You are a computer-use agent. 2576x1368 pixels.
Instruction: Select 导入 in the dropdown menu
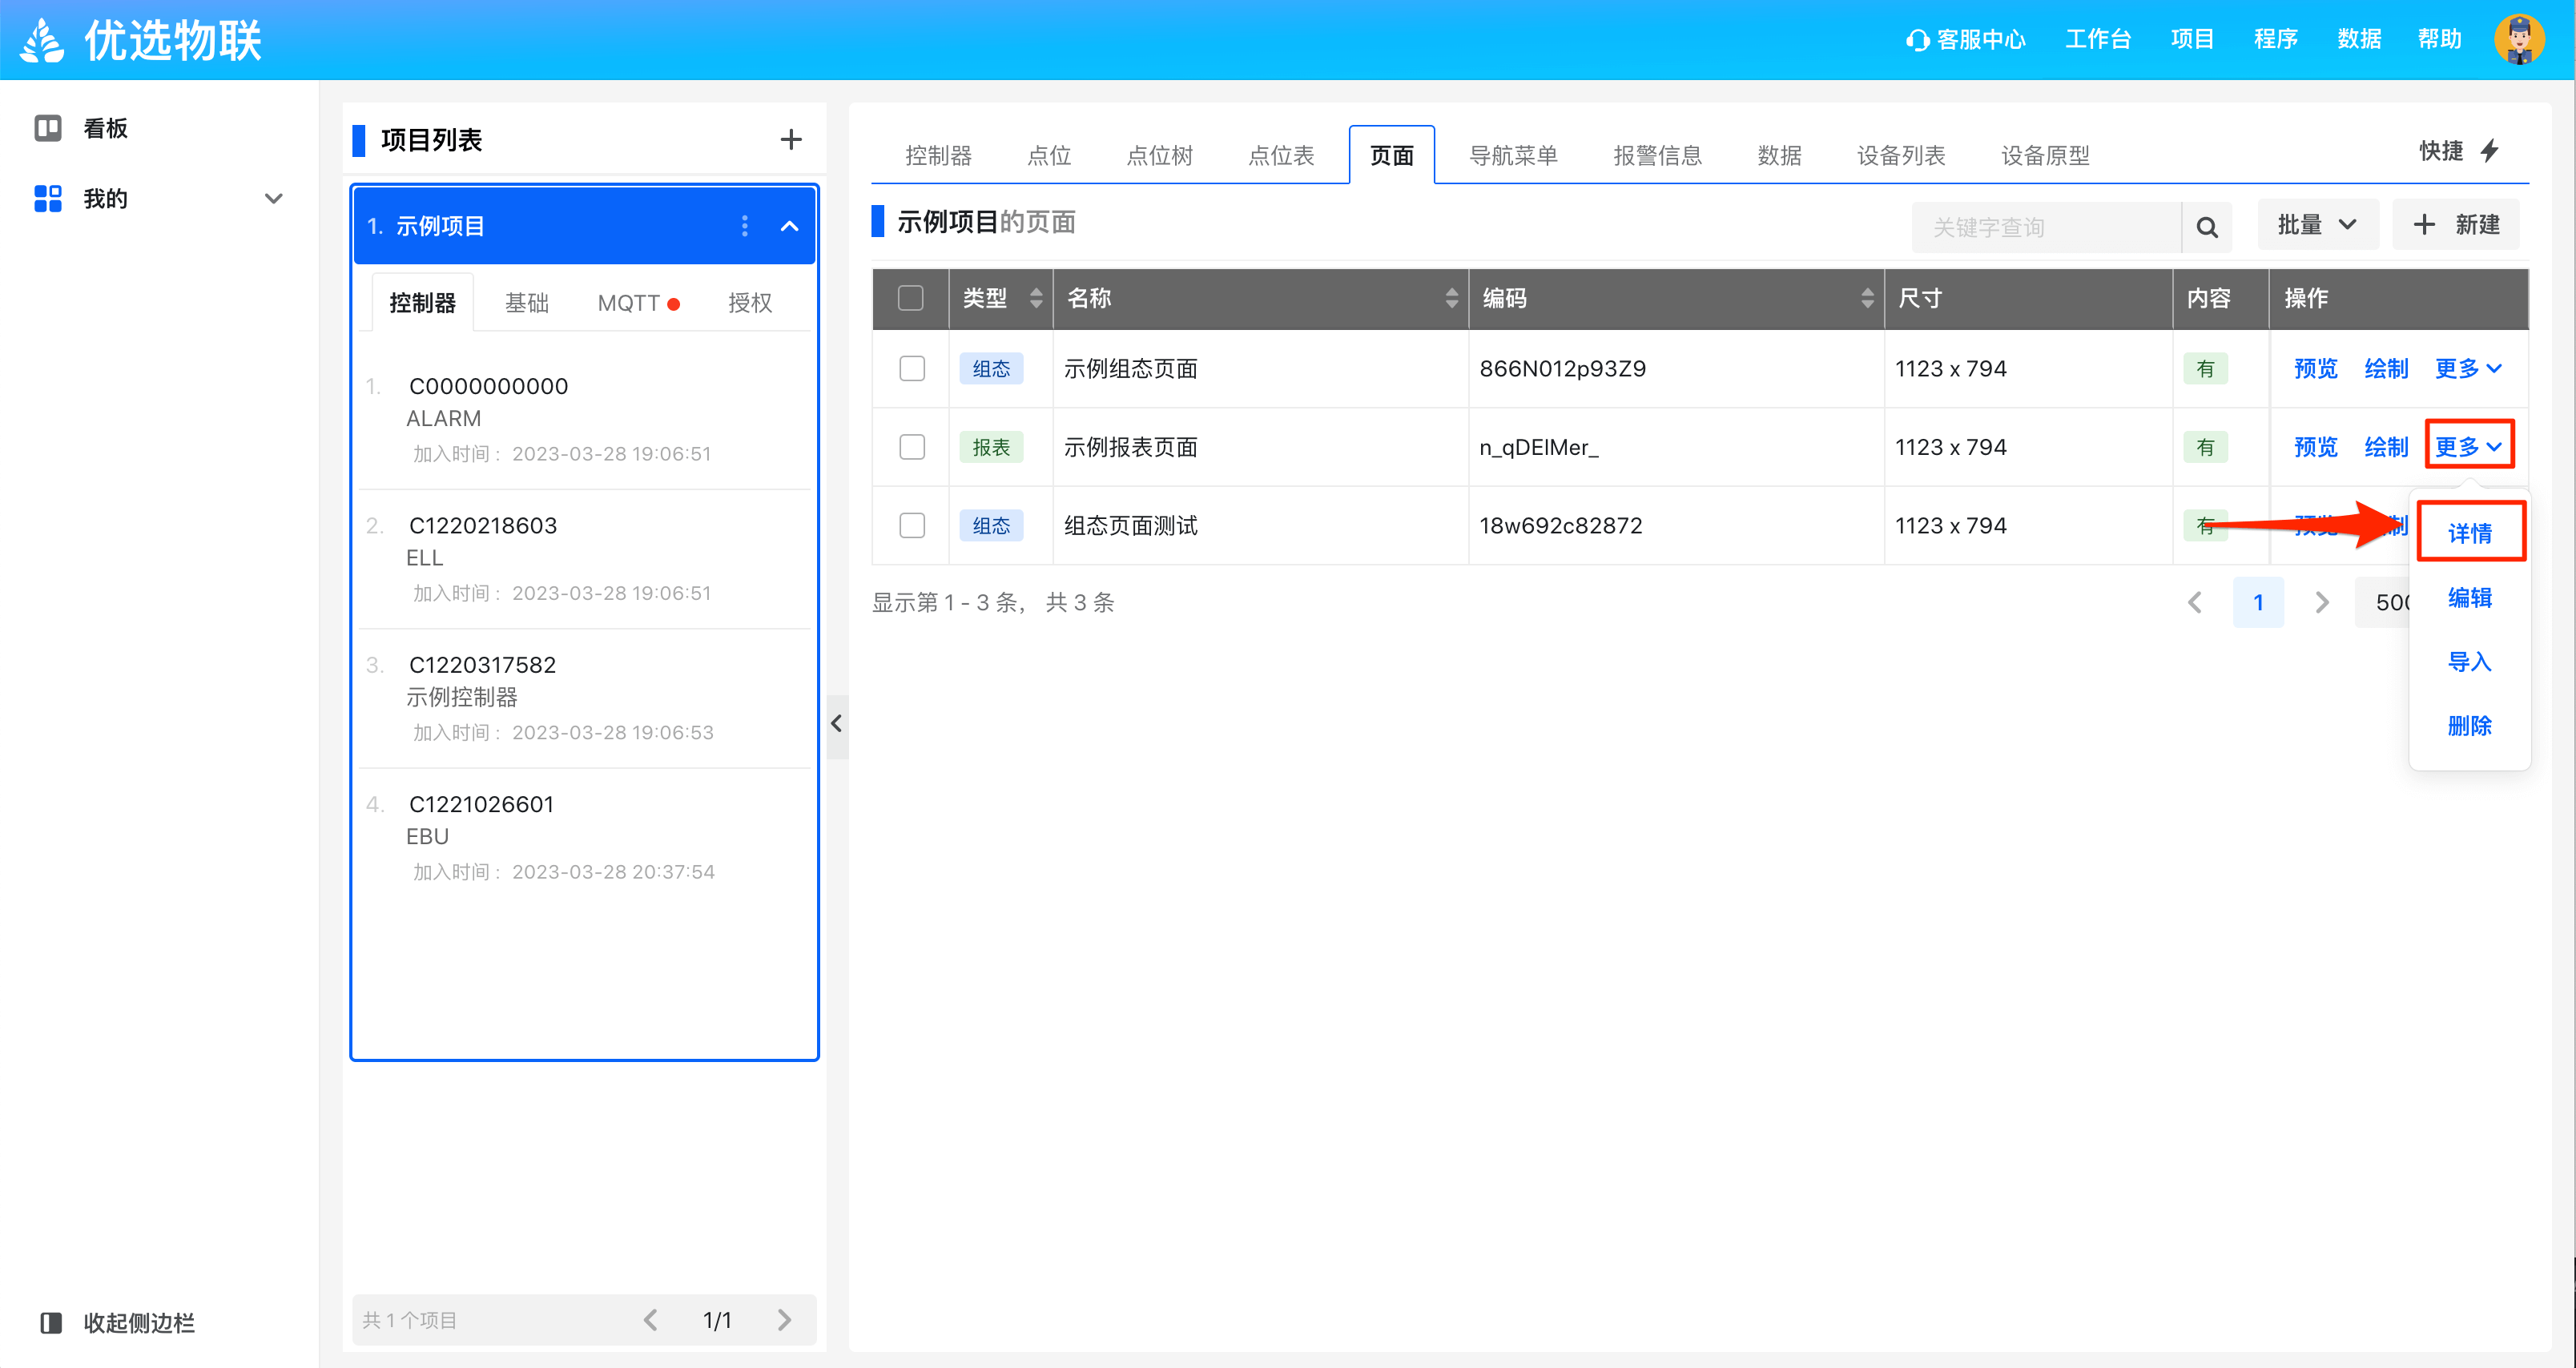[x=2470, y=661]
